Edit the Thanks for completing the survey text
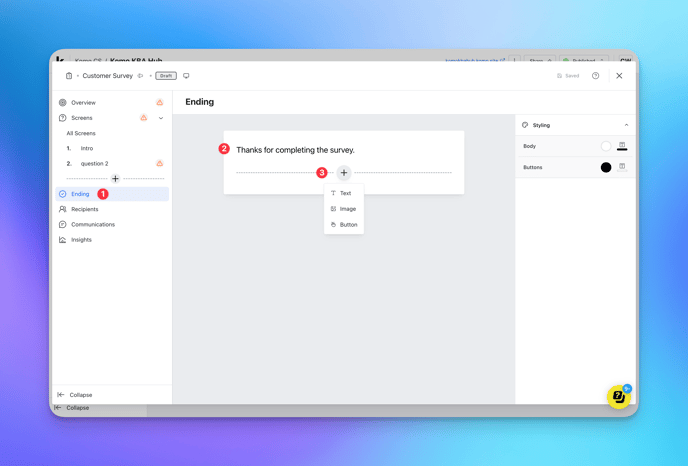 coord(295,150)
